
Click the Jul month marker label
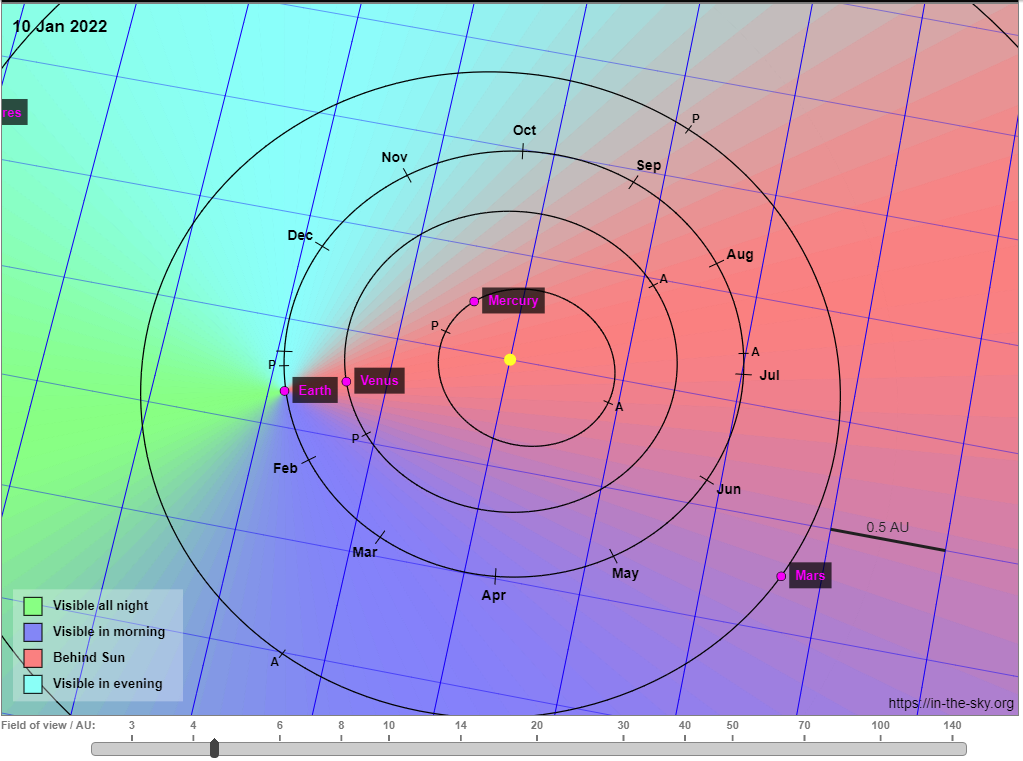click(769, 375)
